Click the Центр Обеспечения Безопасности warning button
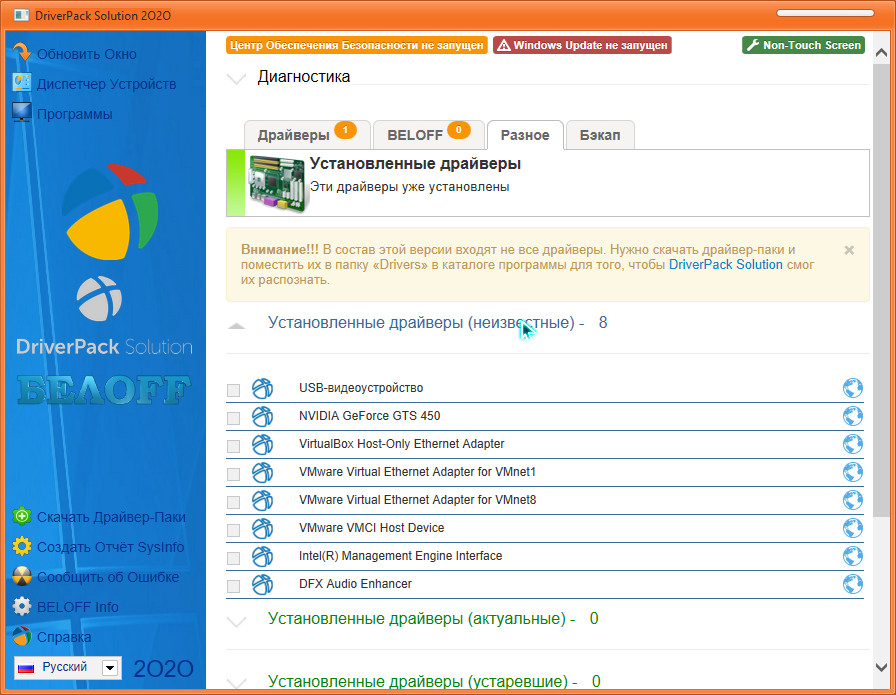This screenshot has width=896, height=695. click(357, 45)
